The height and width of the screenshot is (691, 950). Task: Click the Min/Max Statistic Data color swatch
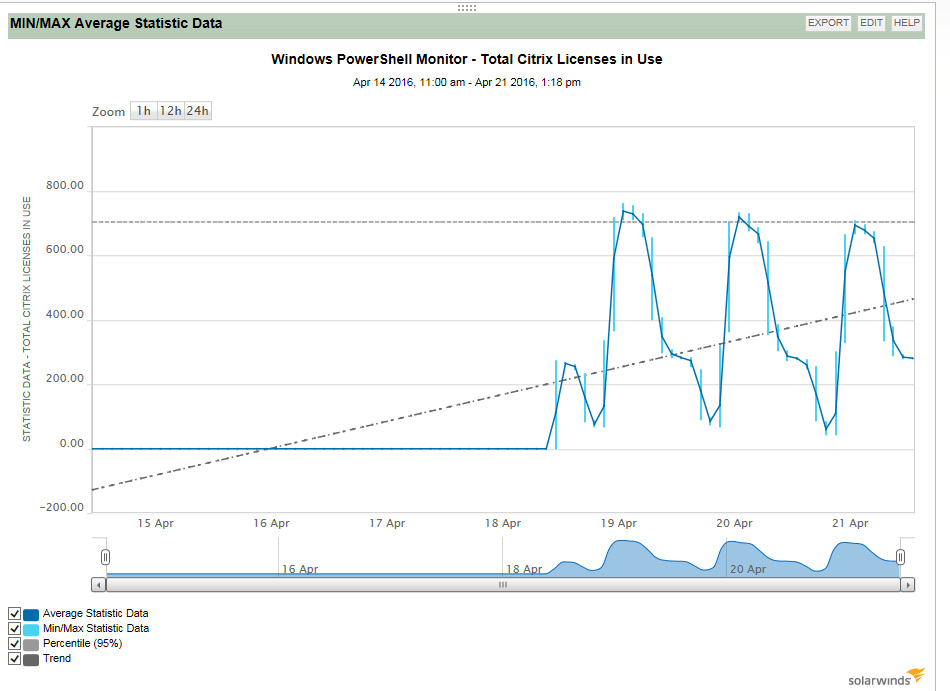(x=31, y=629)
